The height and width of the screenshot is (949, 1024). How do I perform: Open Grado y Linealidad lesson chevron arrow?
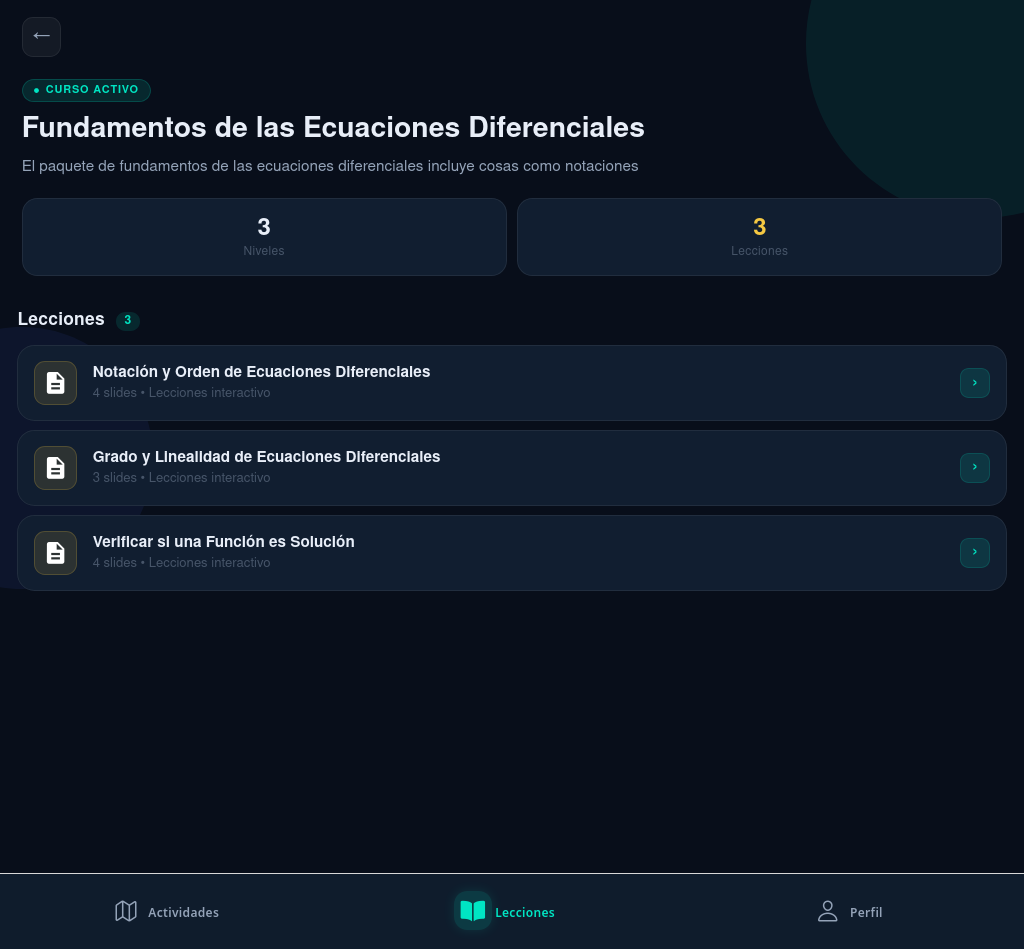[974, 468]
